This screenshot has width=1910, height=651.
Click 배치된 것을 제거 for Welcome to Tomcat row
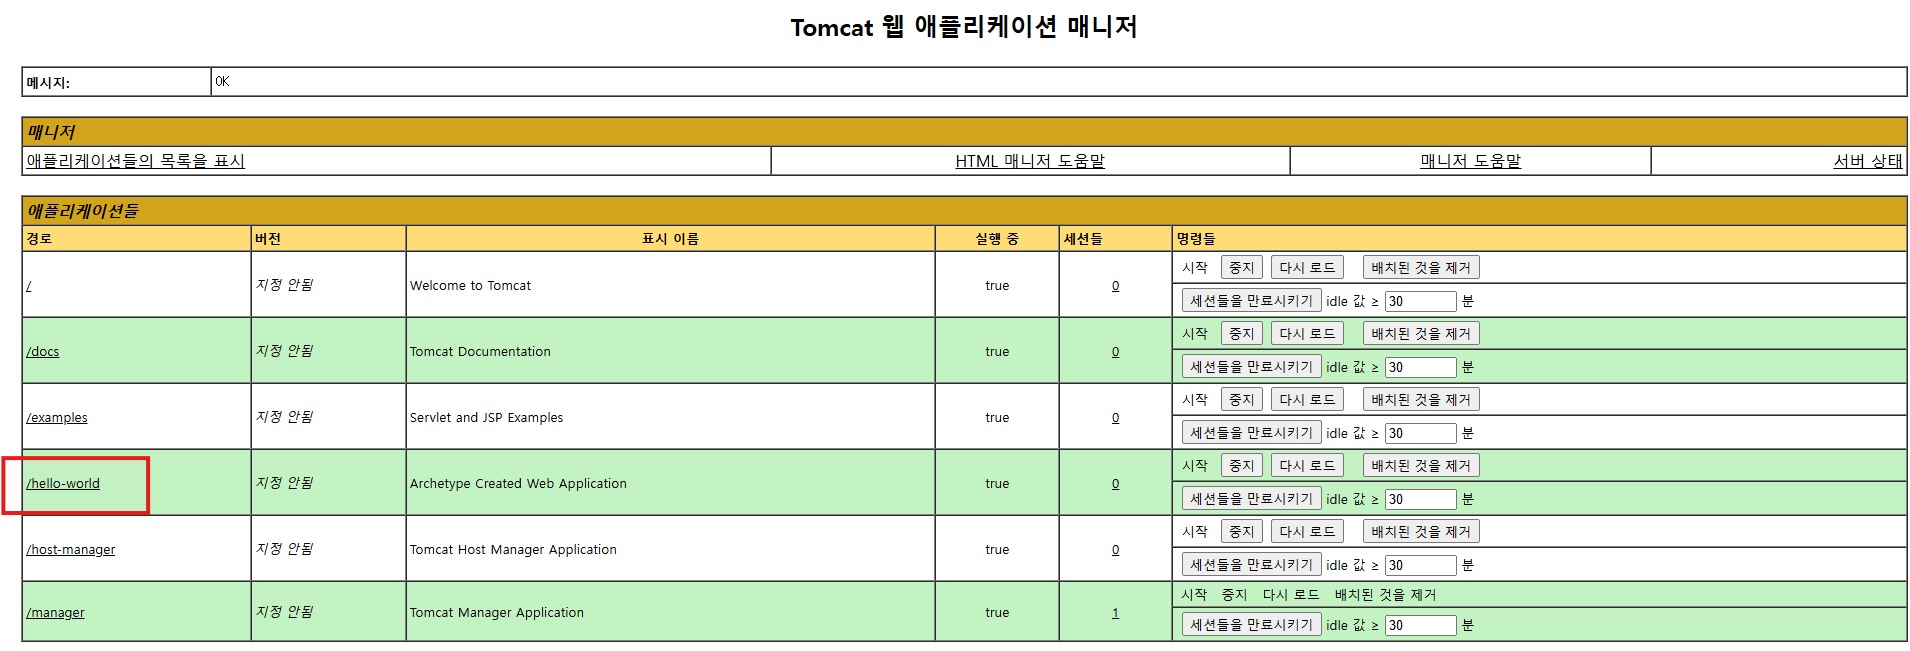1421,268
